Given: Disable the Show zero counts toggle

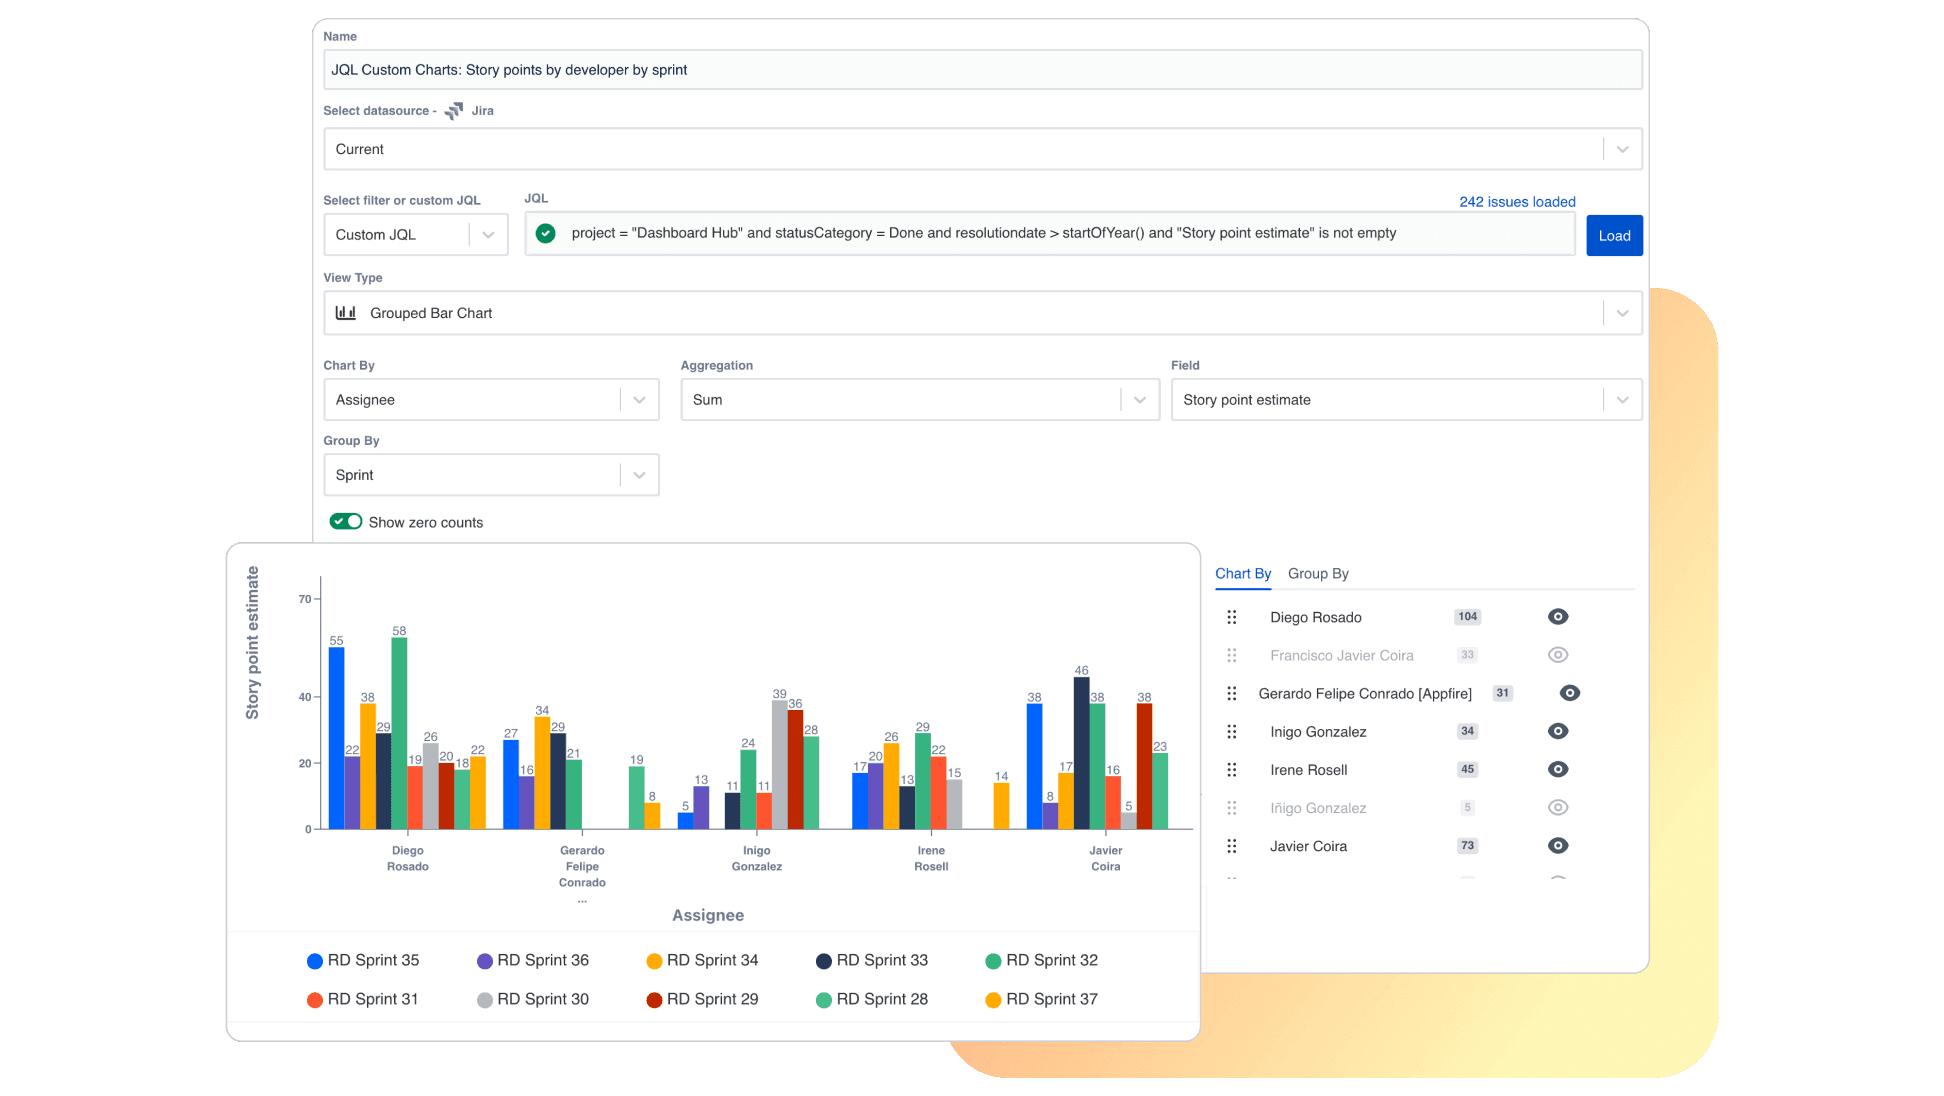Looking at the screenshot, I should tap(345, 521).
